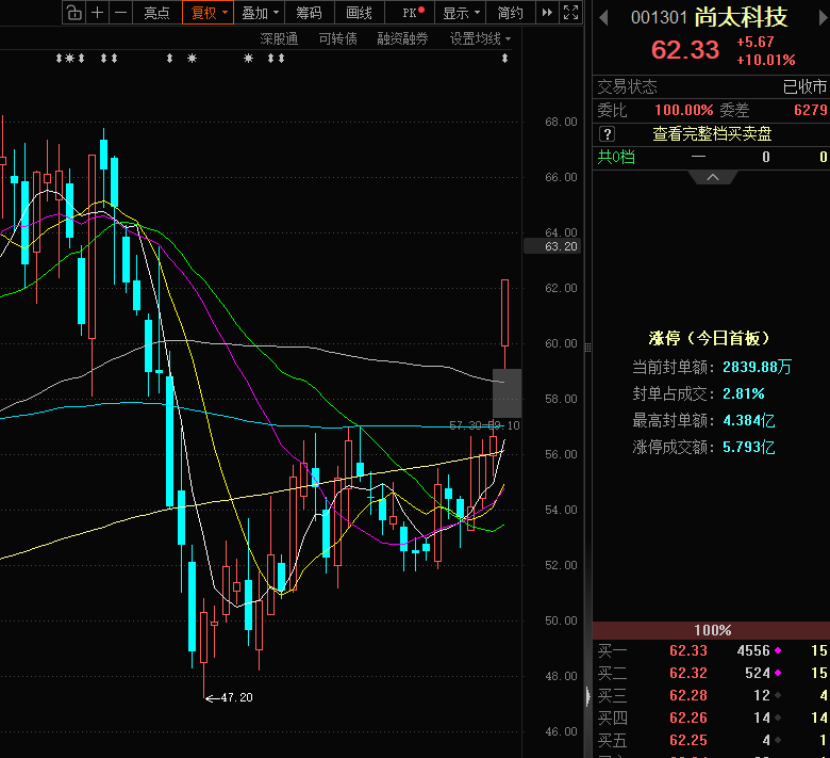
Task: Click the gray gap box near latest candle
Action: coord(507,393)
